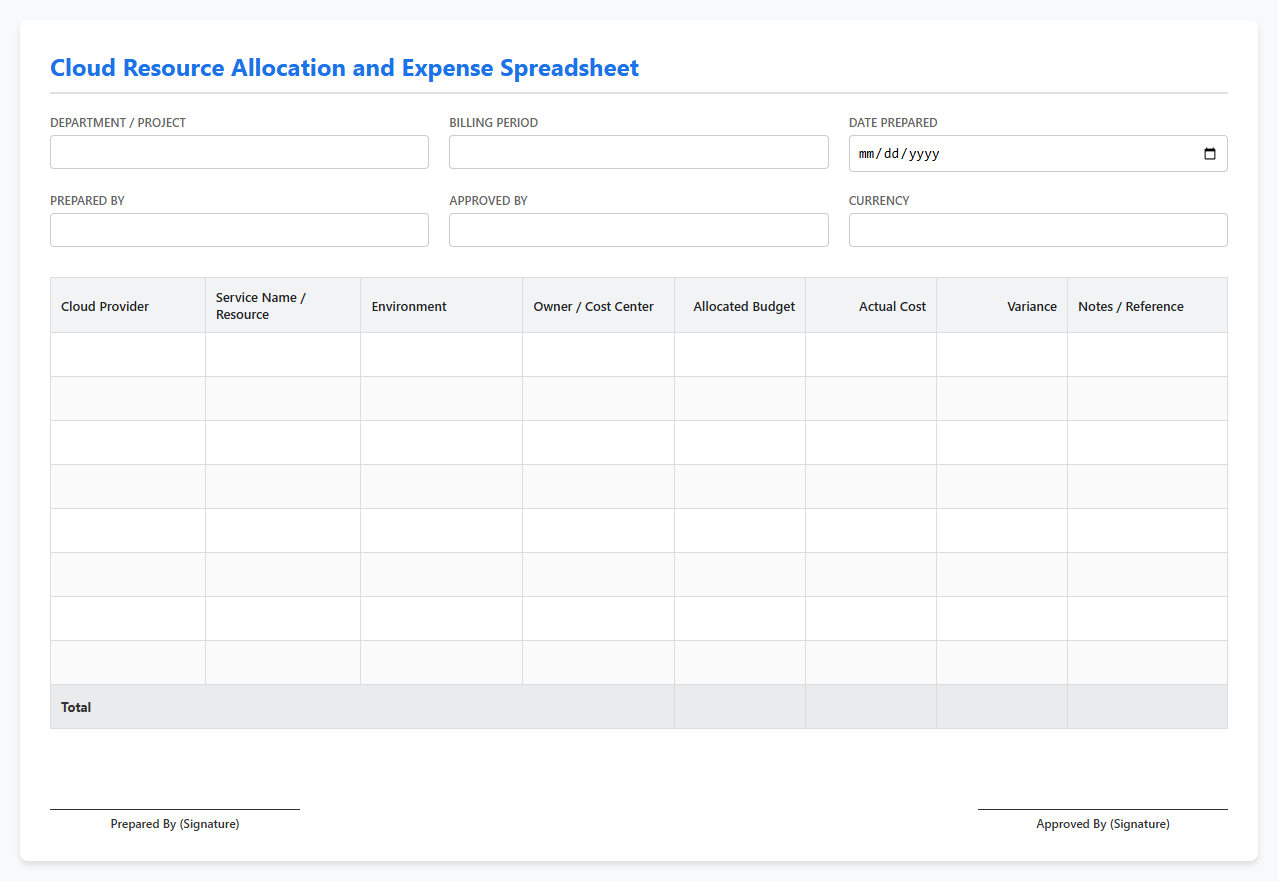Image resolution: width=1278 pixels, height=881 pixels.
Task: Click the DEPARTMENT / PROJECT field label
Action: point(118,123)
